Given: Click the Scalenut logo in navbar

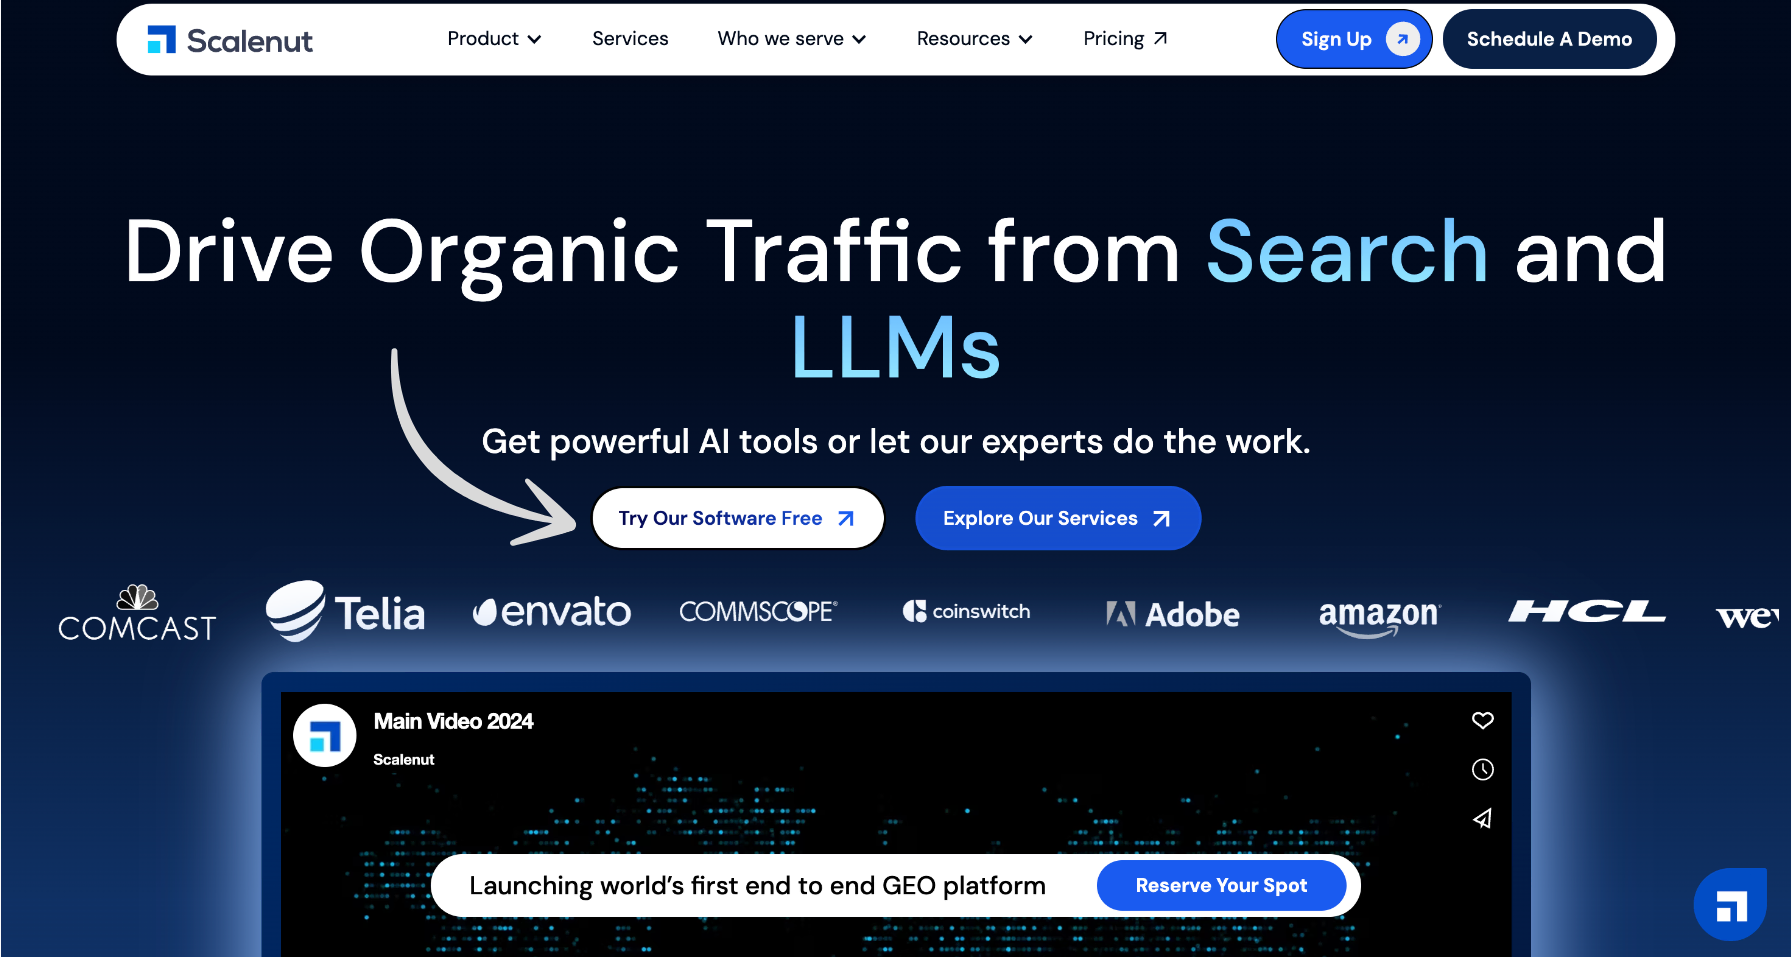Looking at the screenshot, I should [x=230, y=40].
